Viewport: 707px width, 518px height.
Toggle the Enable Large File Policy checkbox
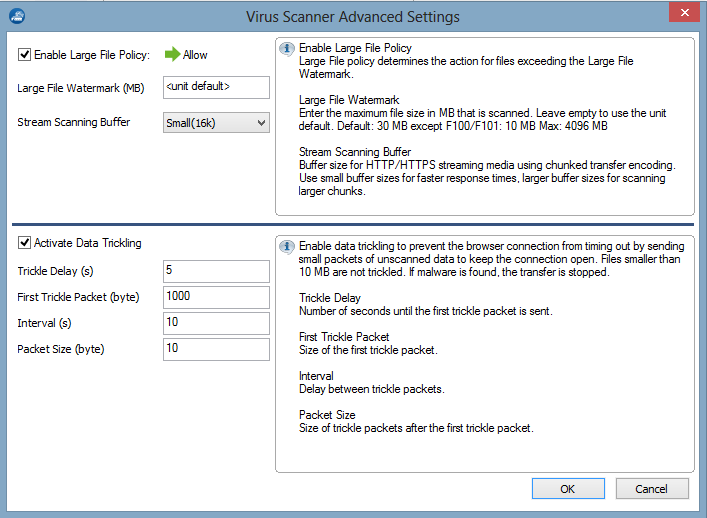(x=25, y=55)
